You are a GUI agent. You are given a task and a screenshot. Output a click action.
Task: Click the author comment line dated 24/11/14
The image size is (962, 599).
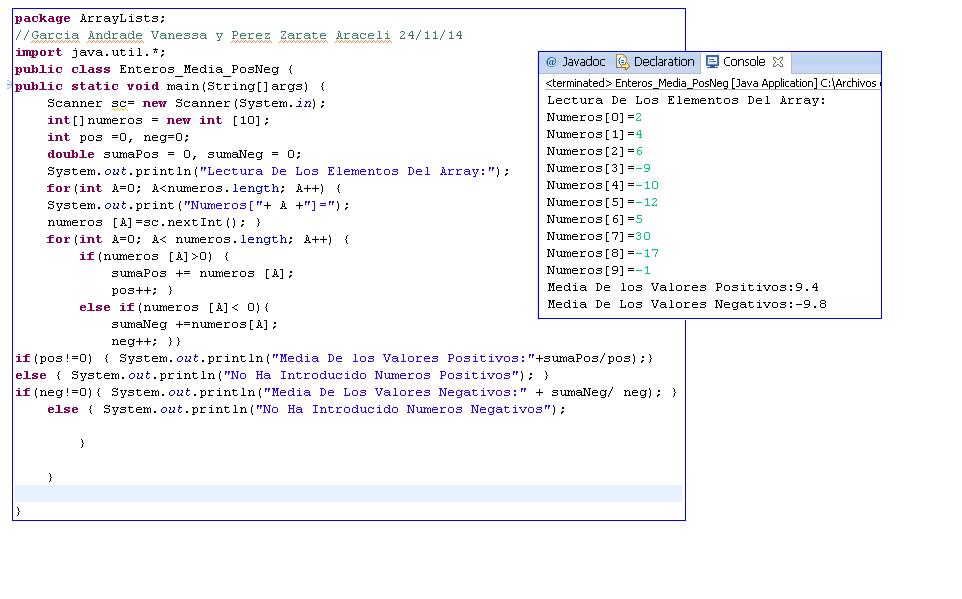click(x=239, y=36)
